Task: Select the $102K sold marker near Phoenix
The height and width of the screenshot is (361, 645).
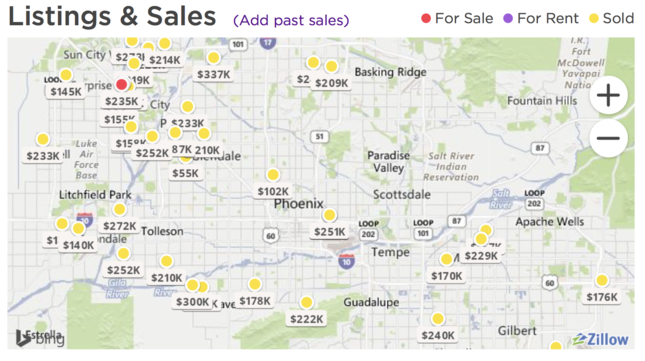Action: tap(273, 175)
